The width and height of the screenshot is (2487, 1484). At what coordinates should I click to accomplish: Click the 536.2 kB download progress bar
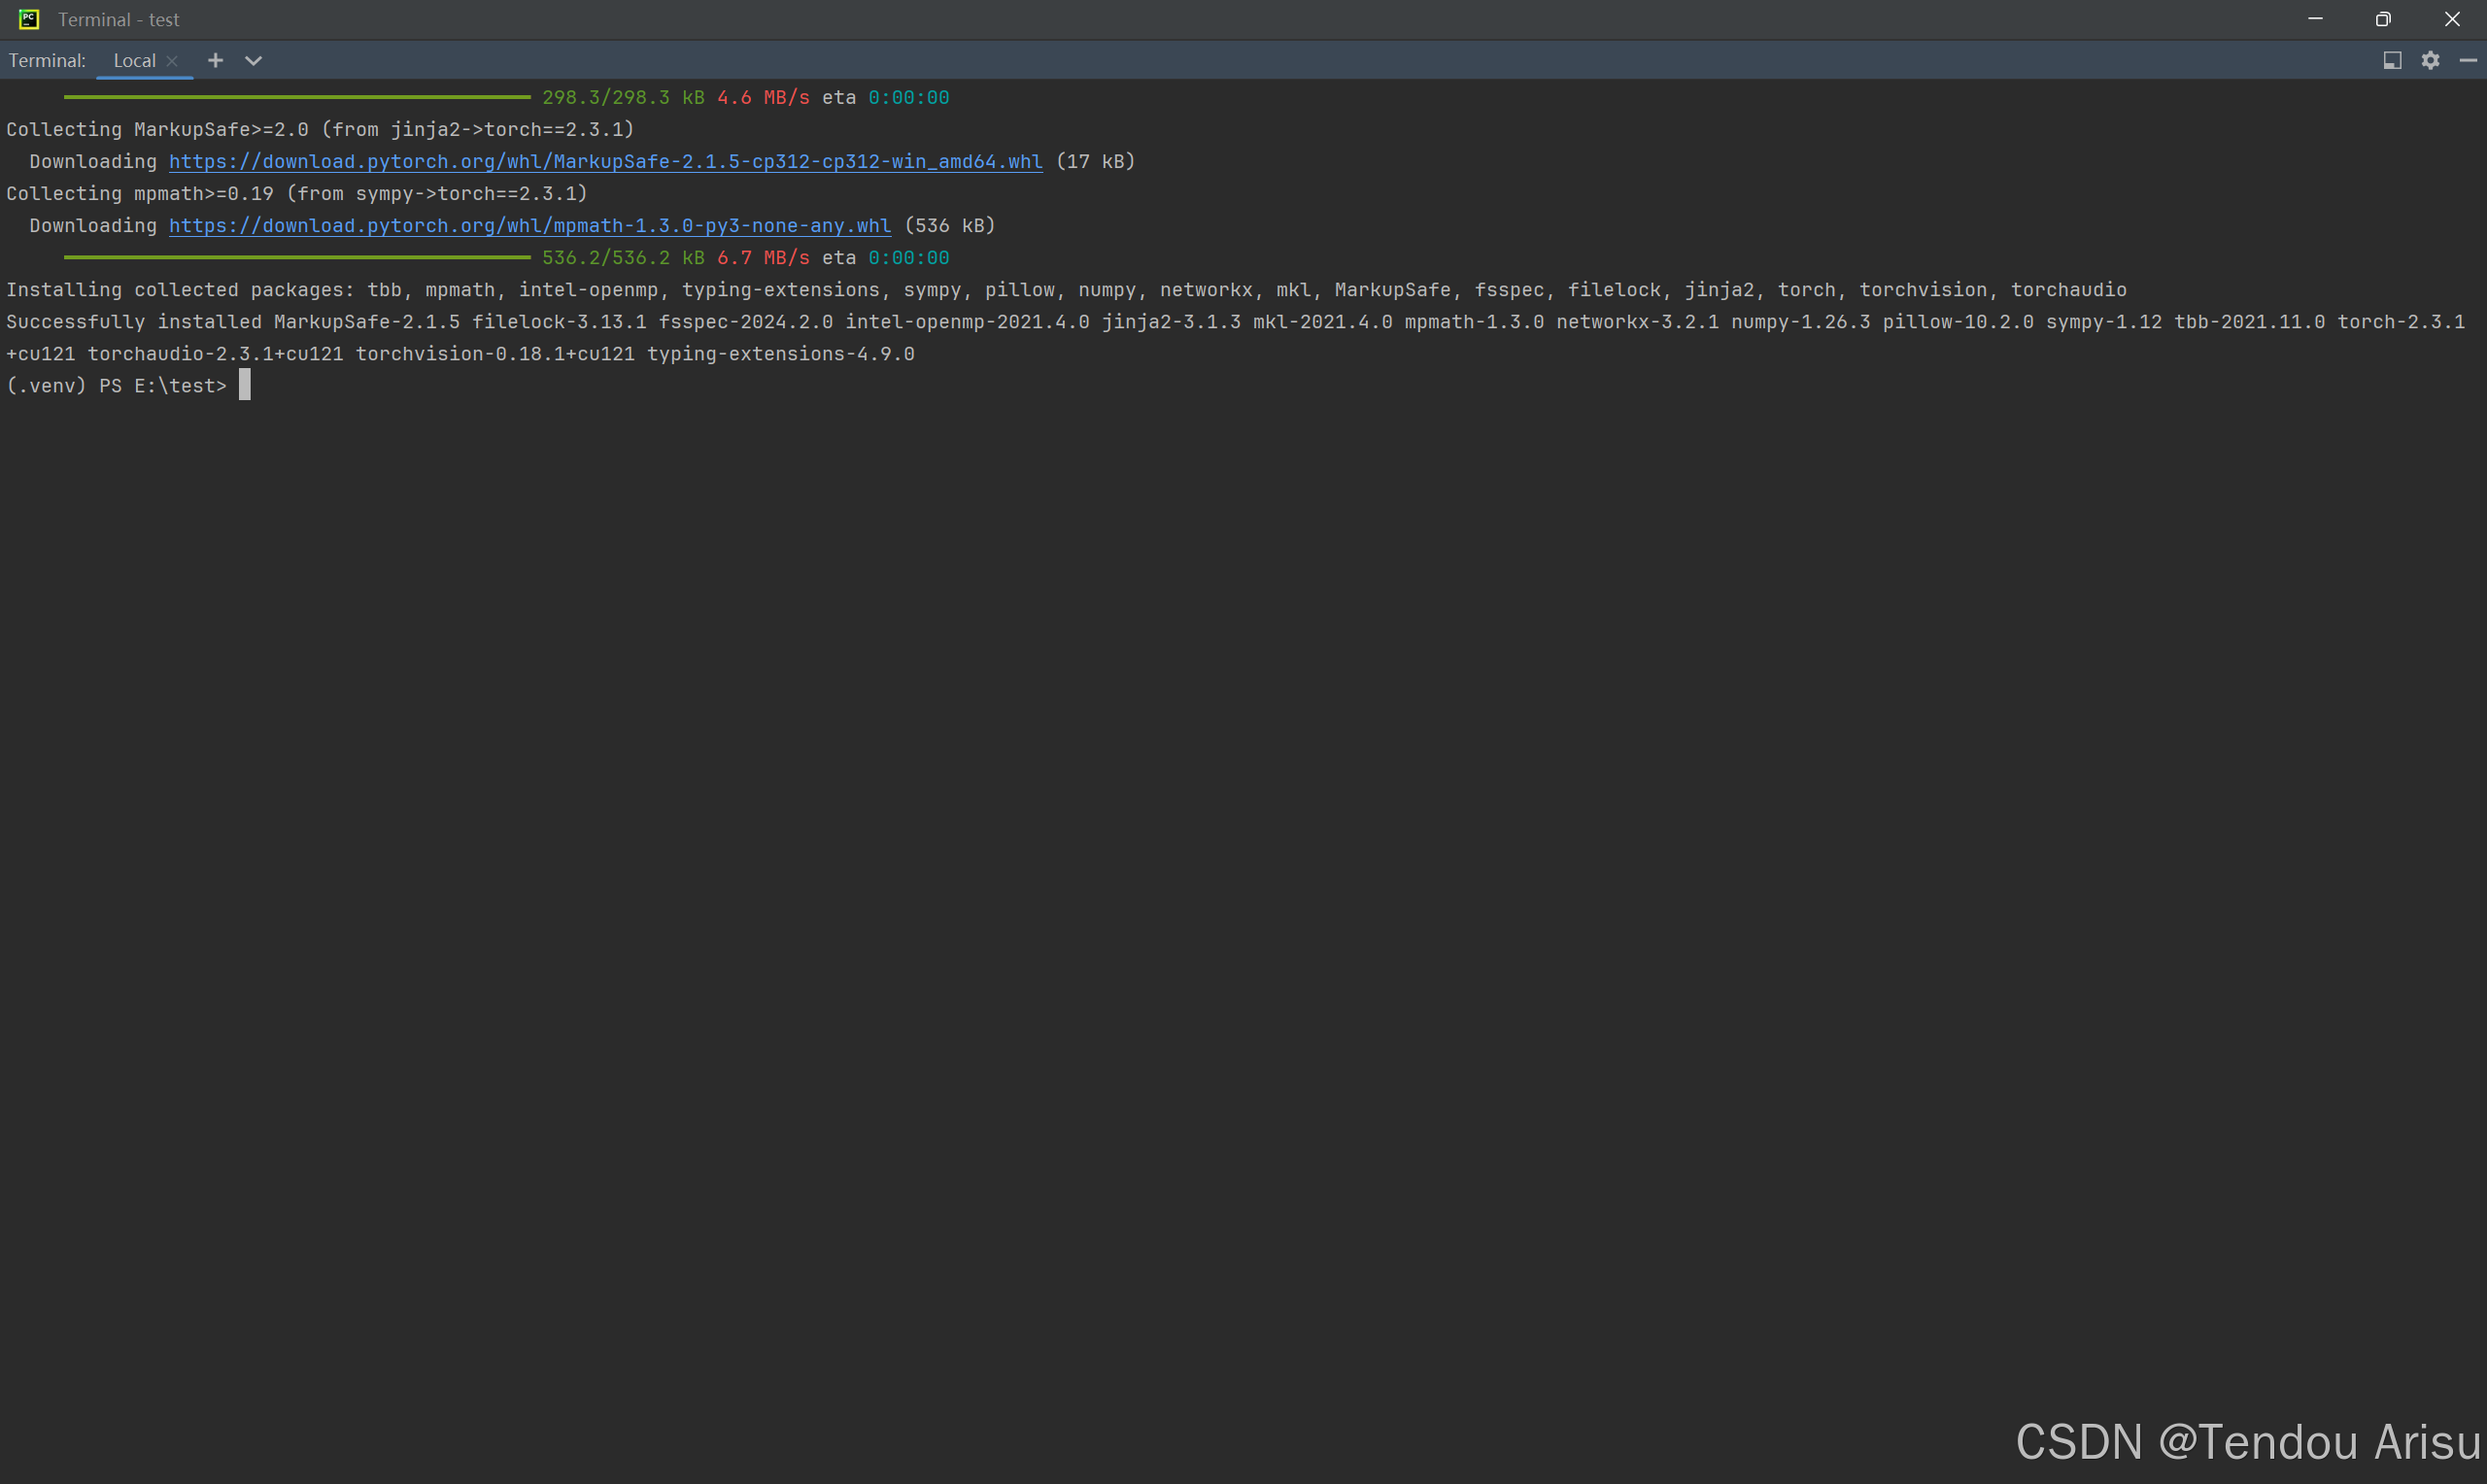point(297,258)
